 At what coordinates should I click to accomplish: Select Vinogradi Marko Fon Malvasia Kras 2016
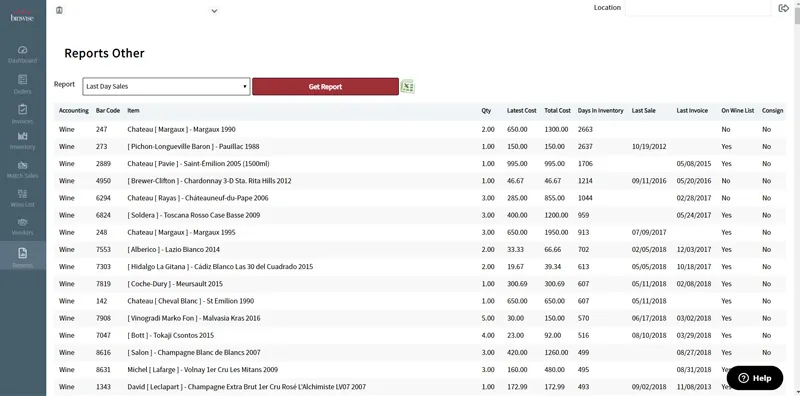coord(194,318)
